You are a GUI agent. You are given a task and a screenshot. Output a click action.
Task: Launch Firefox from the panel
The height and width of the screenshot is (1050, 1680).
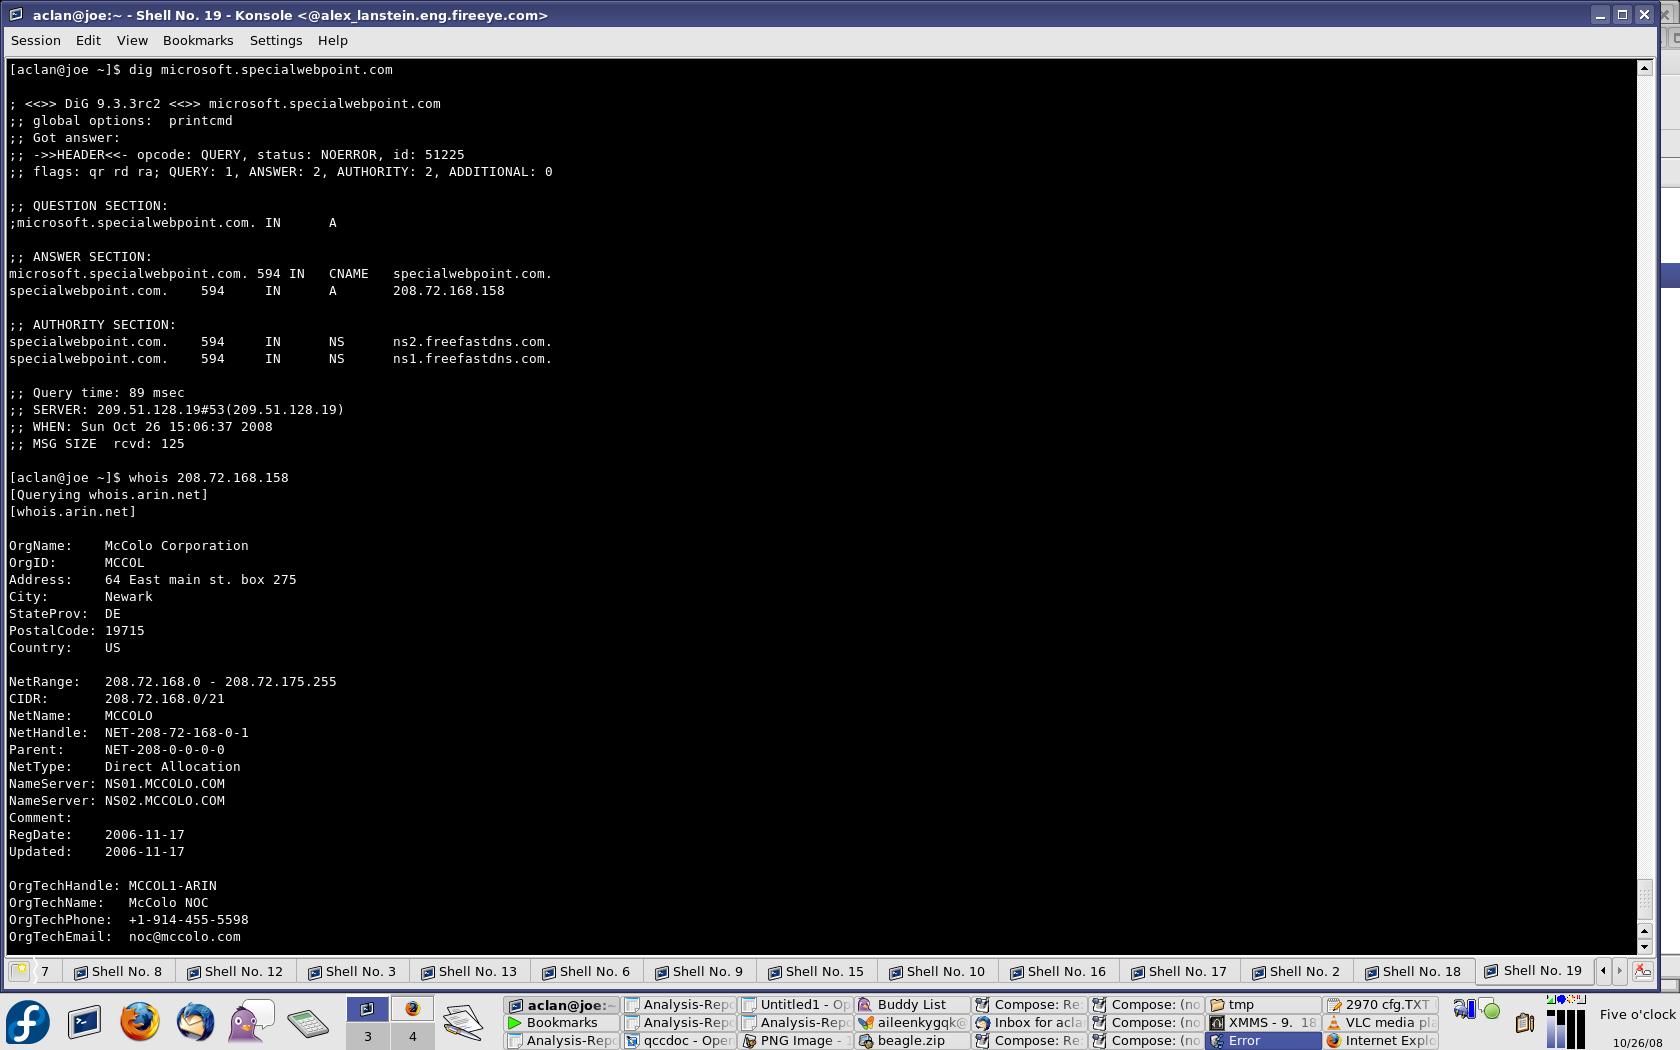(x=140, y=1022)
